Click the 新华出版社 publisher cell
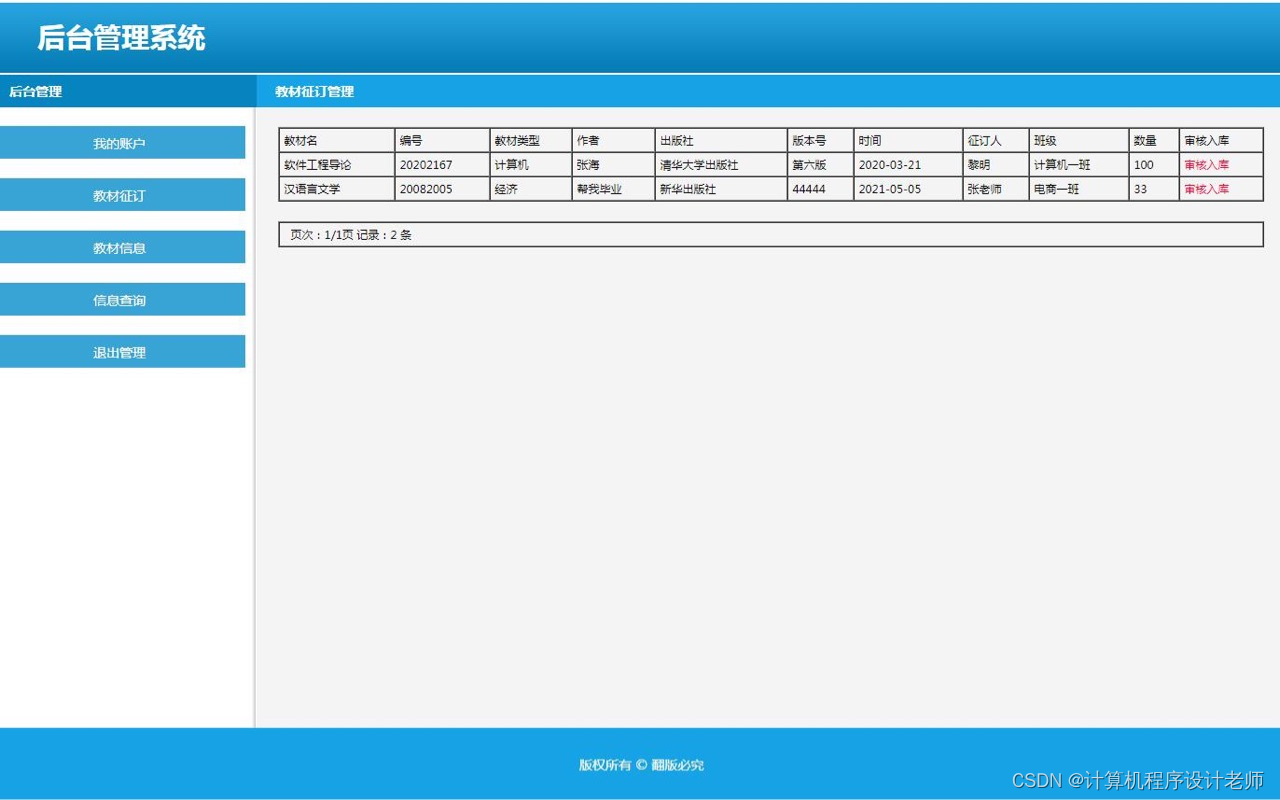Viewport: 1280px width, 800px height. pos(721,189)
